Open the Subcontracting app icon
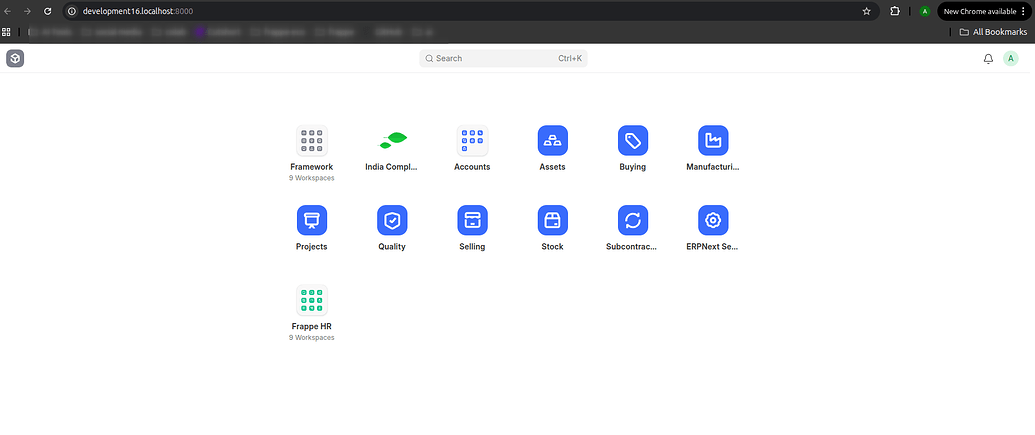The width and height of the screenshot is (1035, 435). pos(633,220)
